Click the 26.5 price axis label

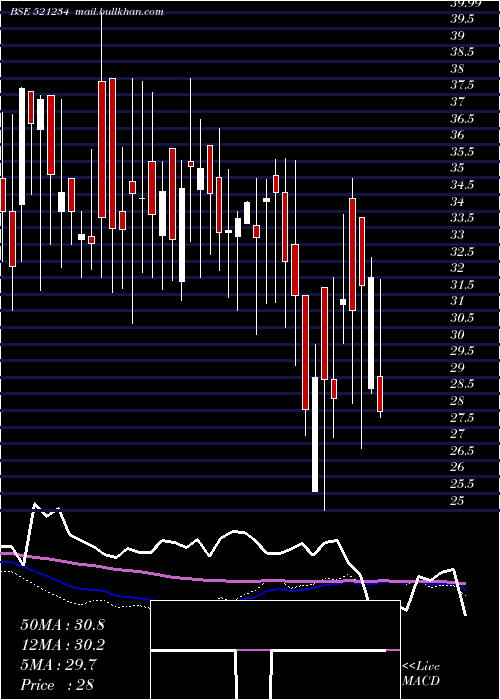[x=462, y=451]
